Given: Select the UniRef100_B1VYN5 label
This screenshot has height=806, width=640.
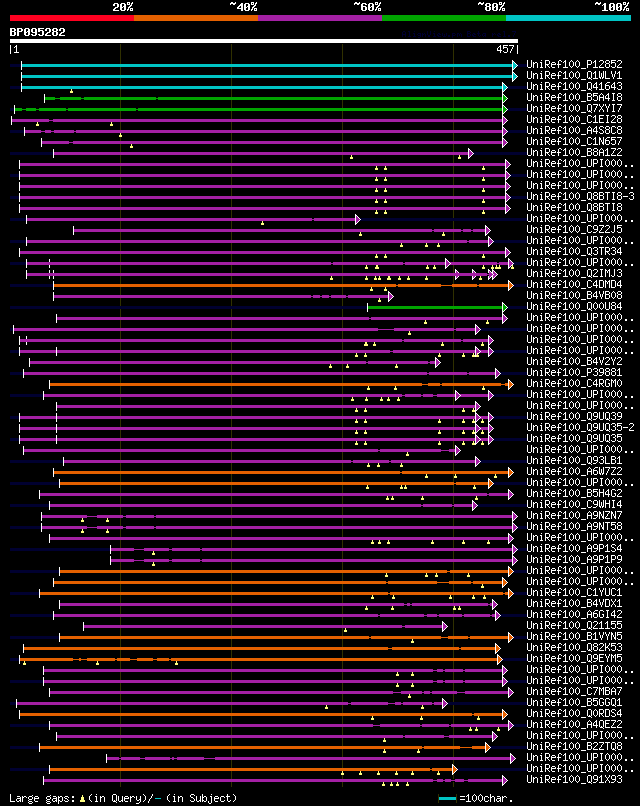Looking at the screenshot, I should pyautogui.click(x=574, y=636).
